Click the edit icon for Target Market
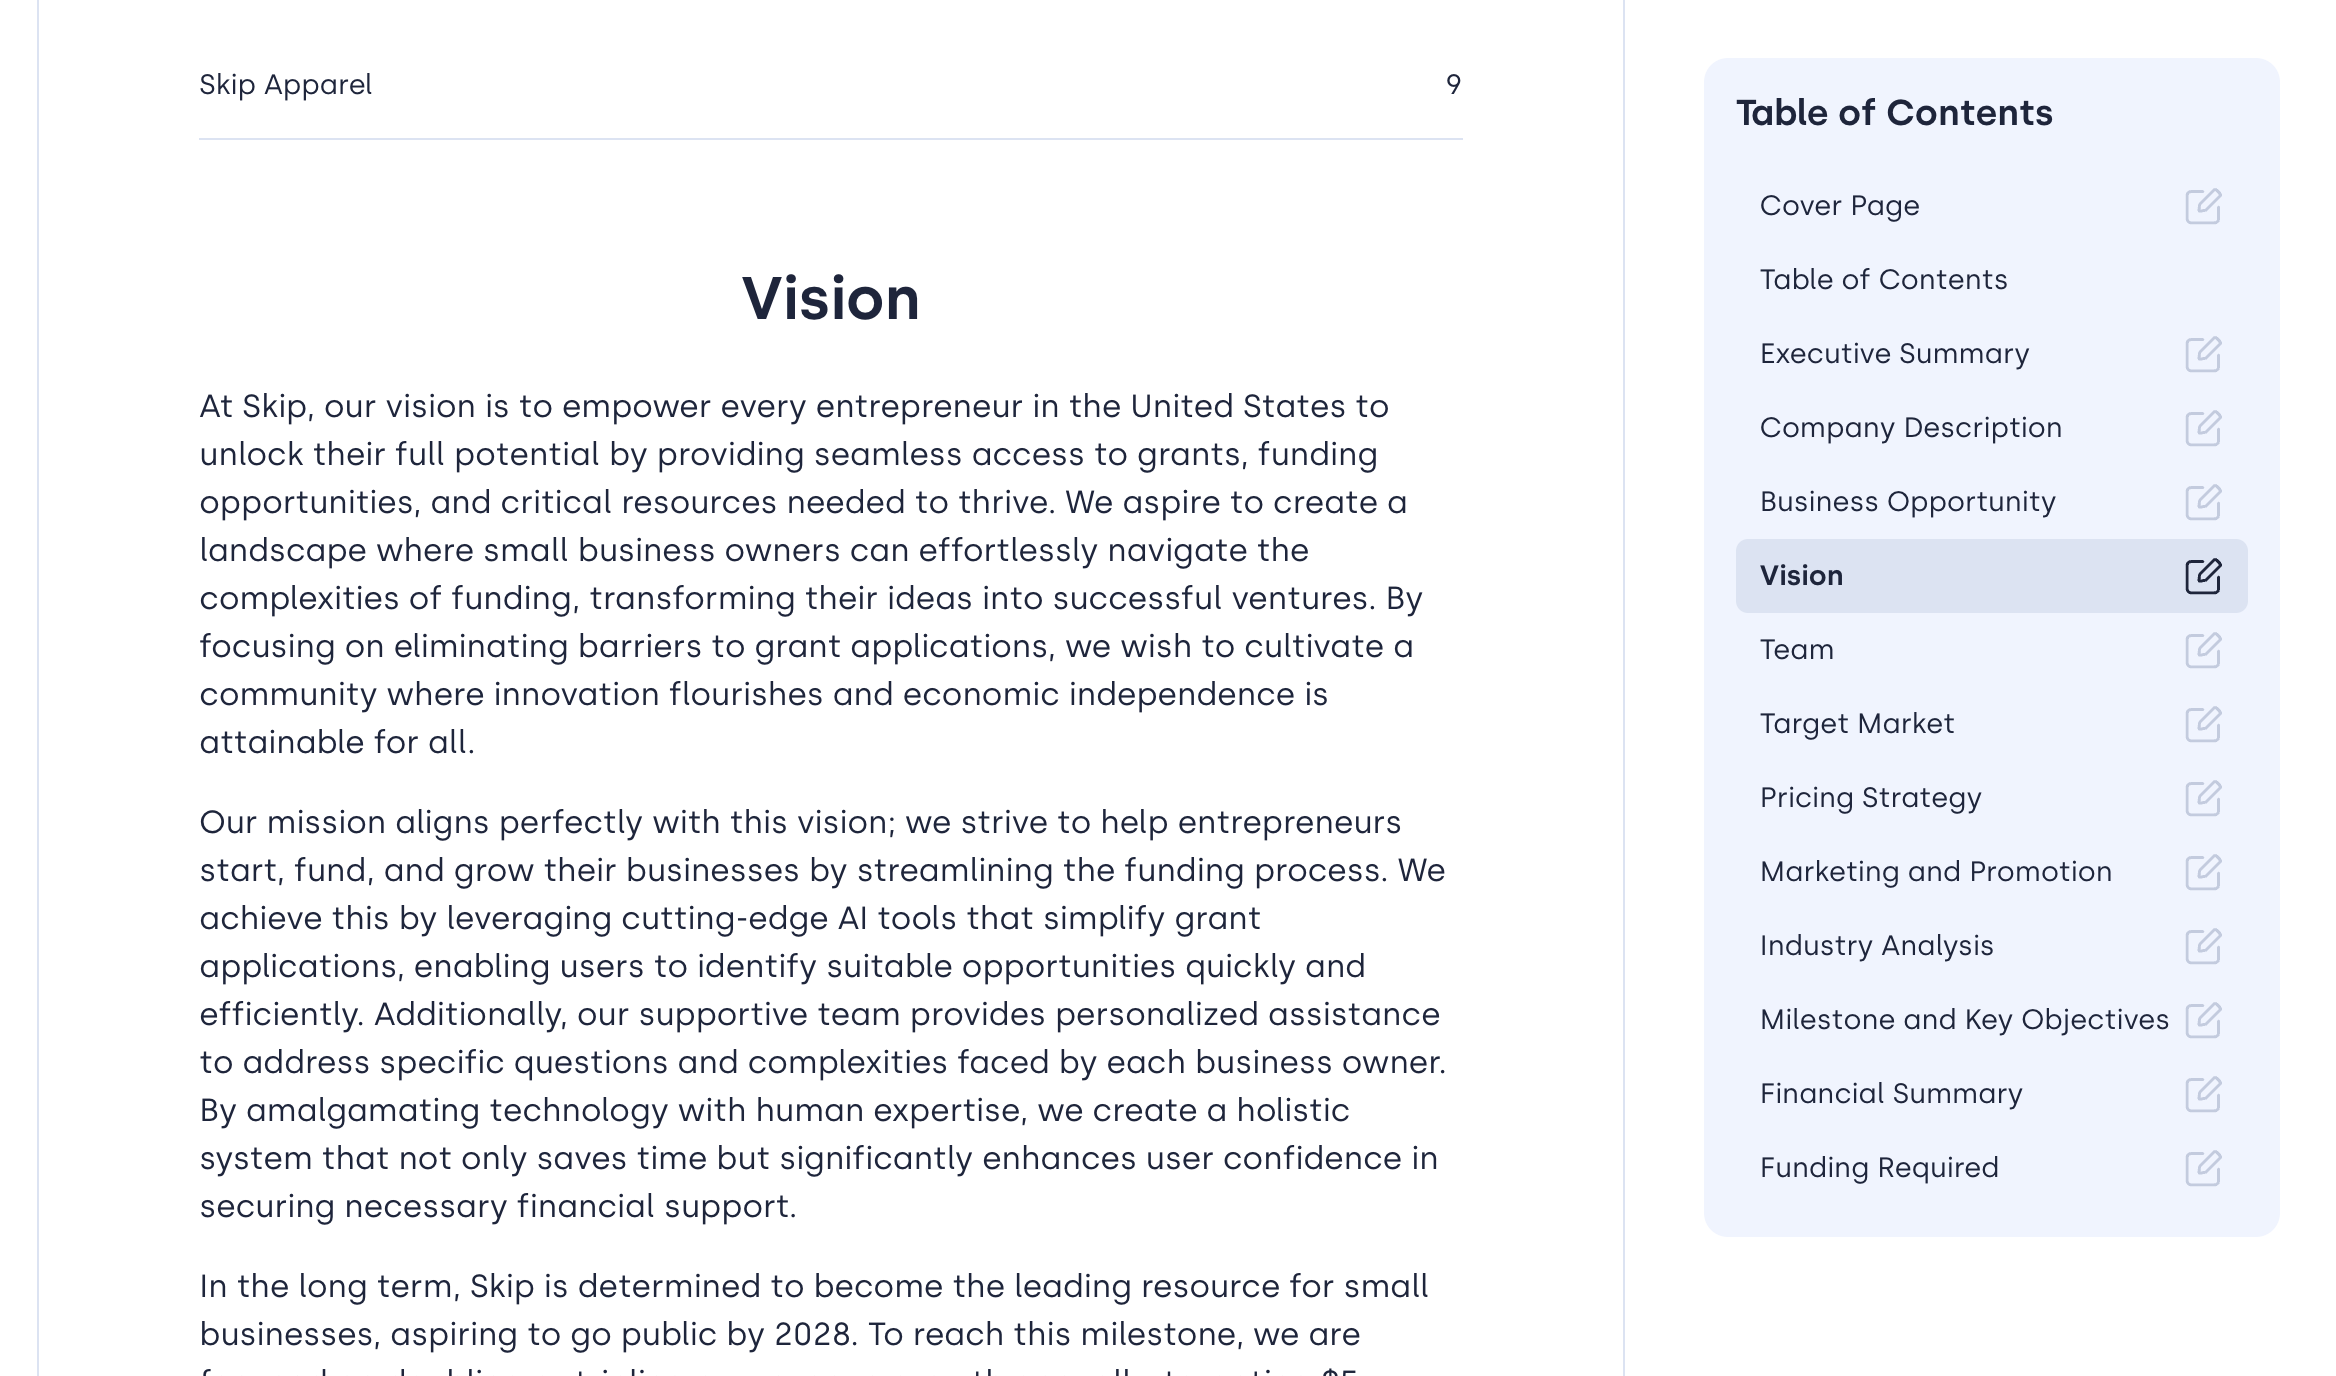 point(2203,724)
